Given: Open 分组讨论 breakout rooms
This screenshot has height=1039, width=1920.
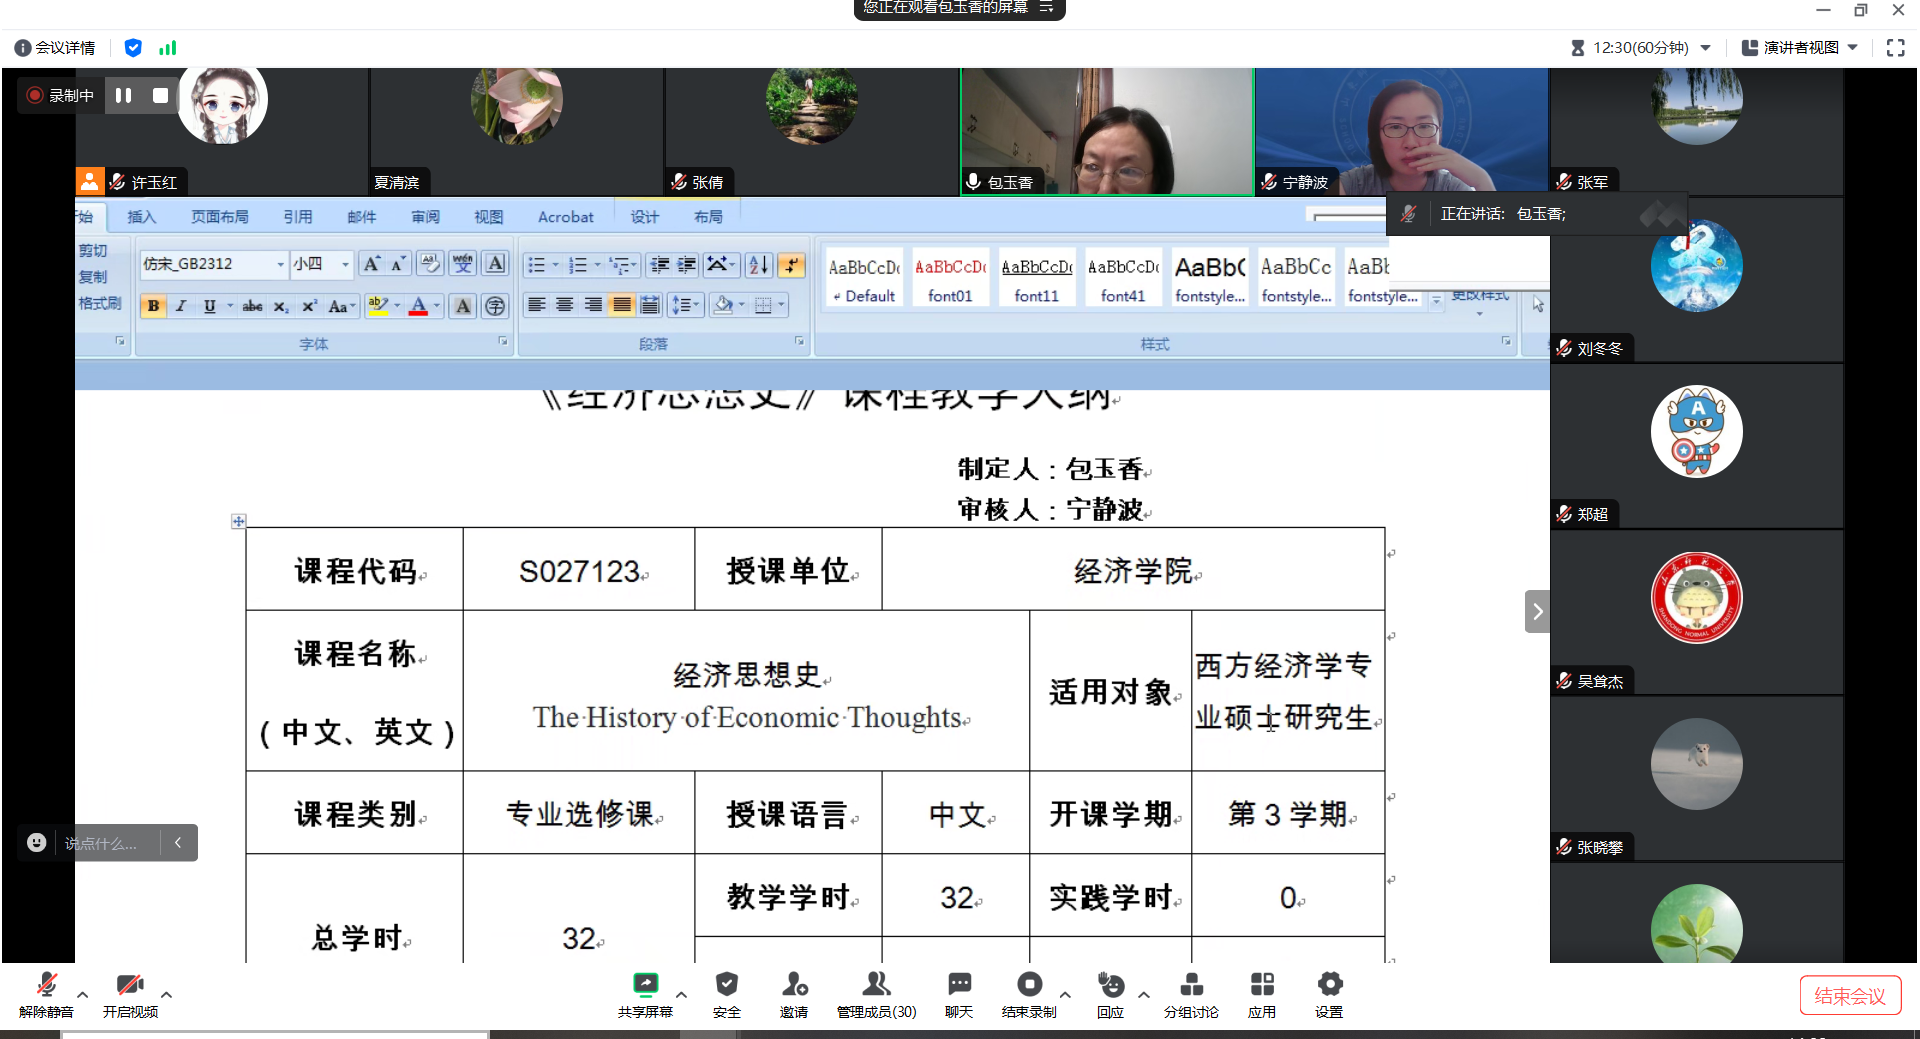Looking at the screenshot, I should [x=1191, y=986].
